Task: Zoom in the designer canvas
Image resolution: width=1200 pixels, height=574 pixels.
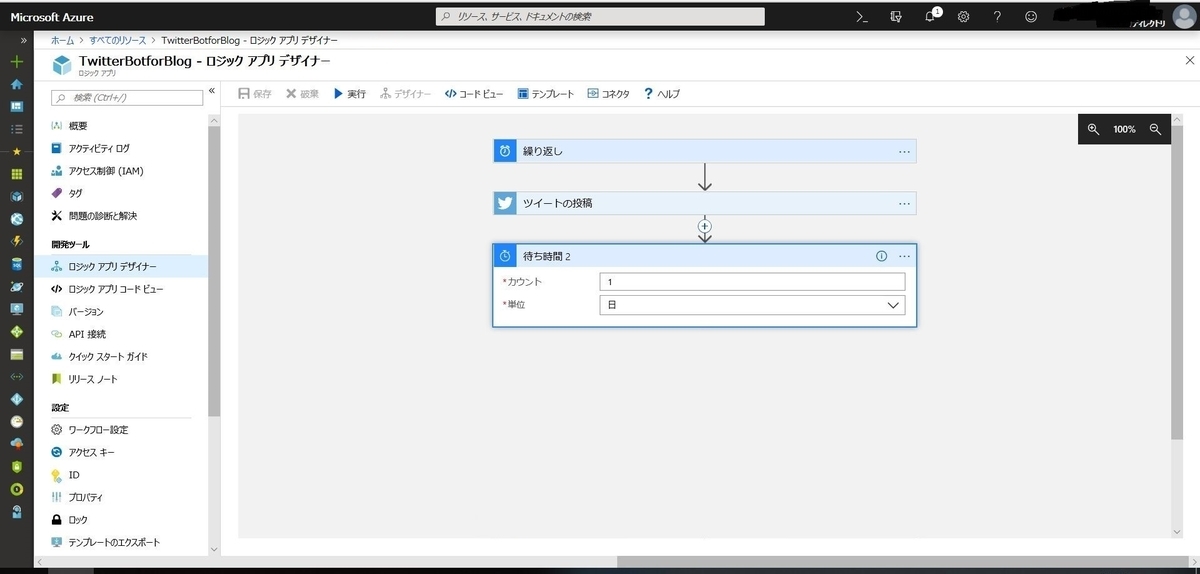Action: coord(1093,129)
